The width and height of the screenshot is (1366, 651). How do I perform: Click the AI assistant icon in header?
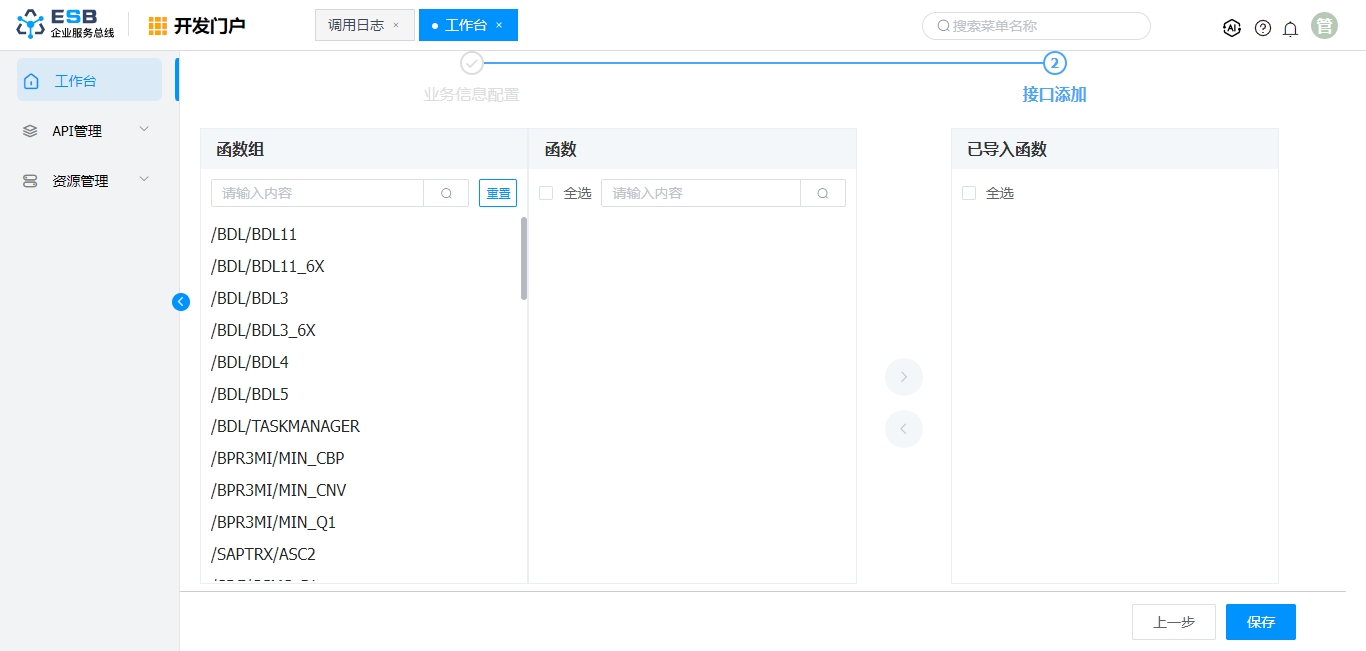[x=1232, y=28]
